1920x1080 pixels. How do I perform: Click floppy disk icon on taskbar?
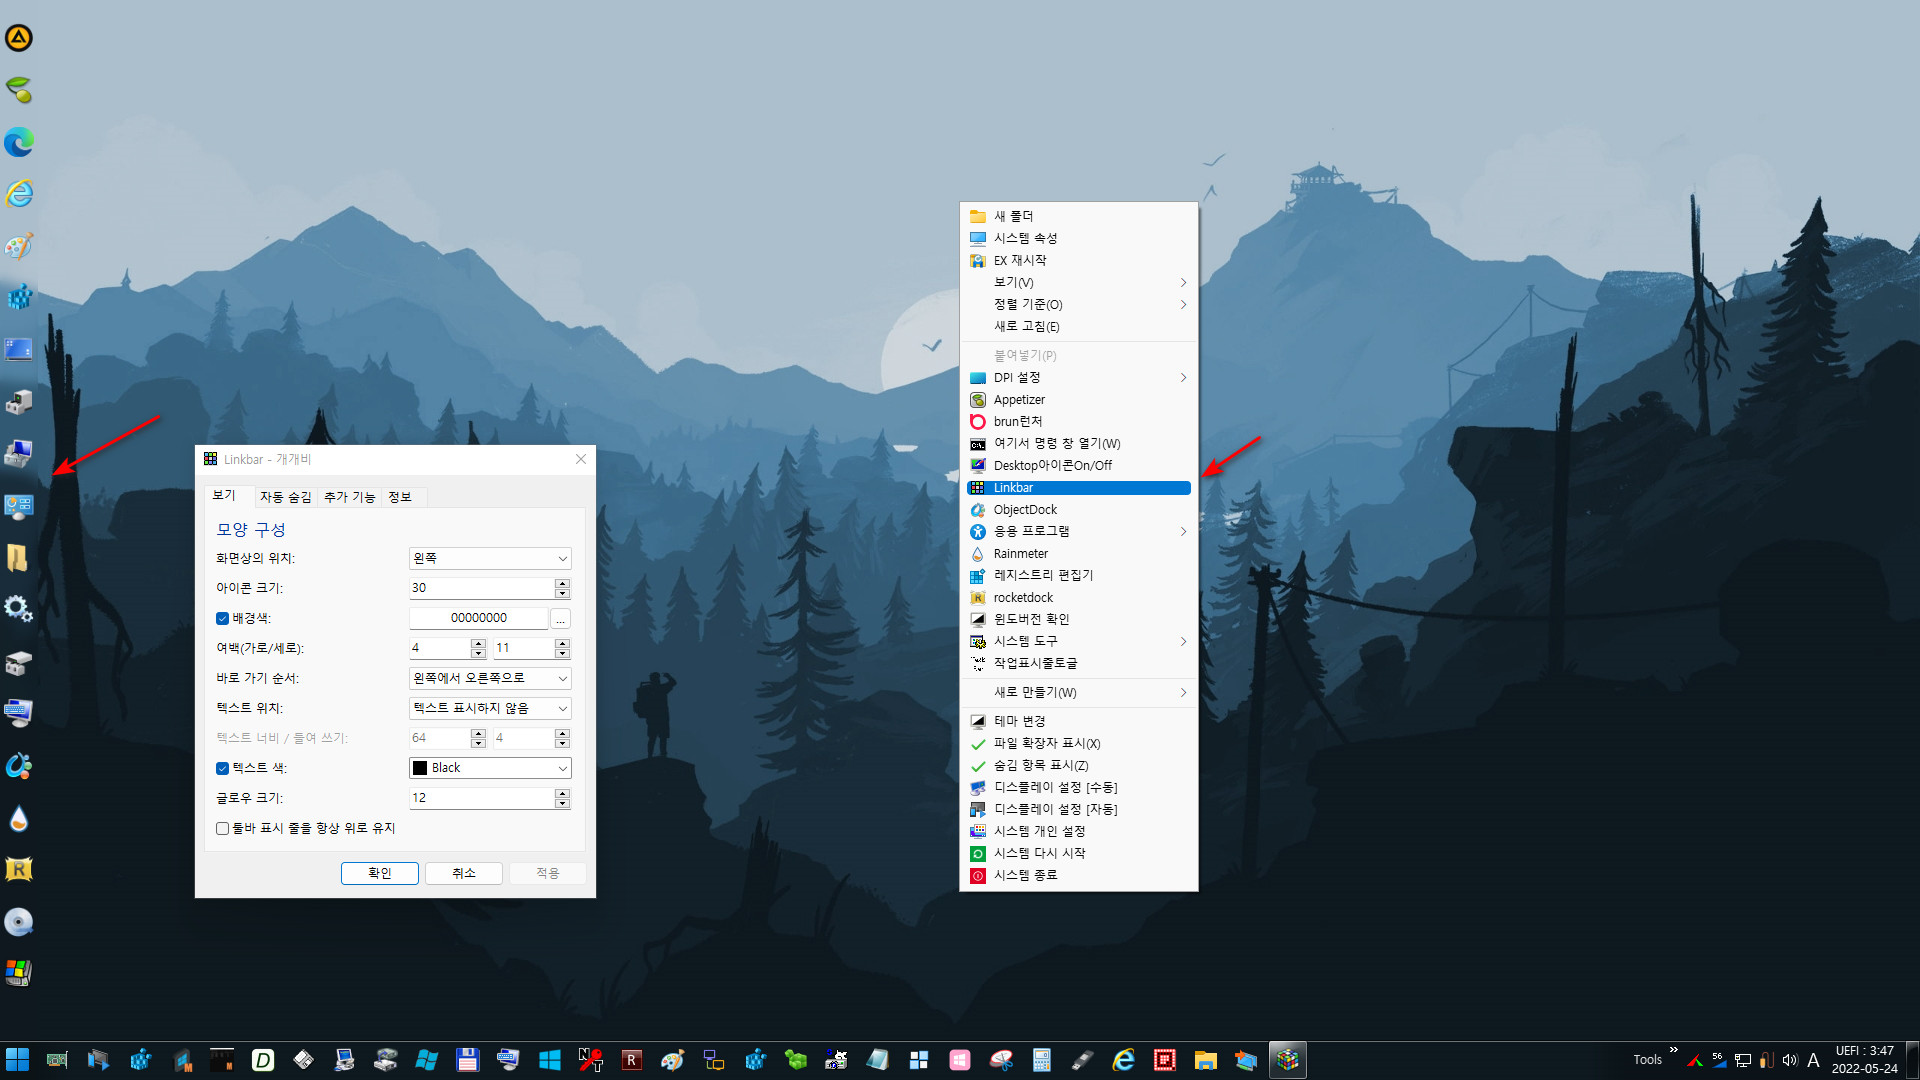[468, 1060]
